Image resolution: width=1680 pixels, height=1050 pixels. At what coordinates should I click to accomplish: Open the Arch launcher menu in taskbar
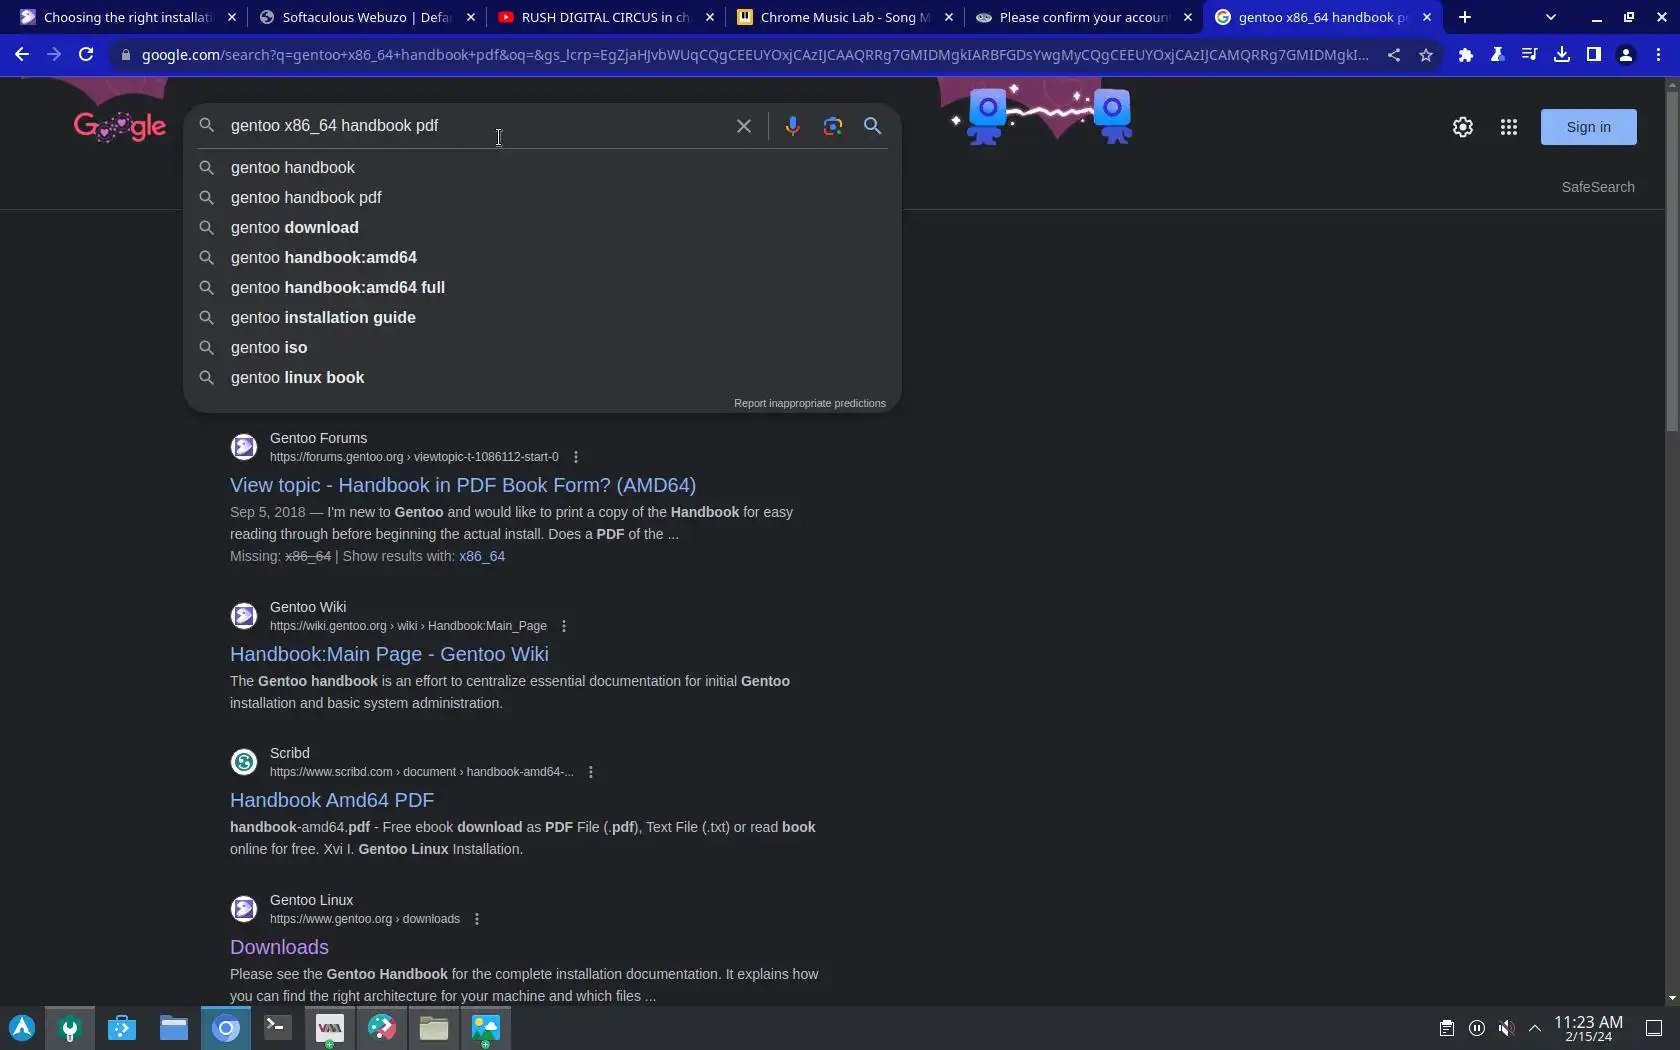click(22, 1028)
